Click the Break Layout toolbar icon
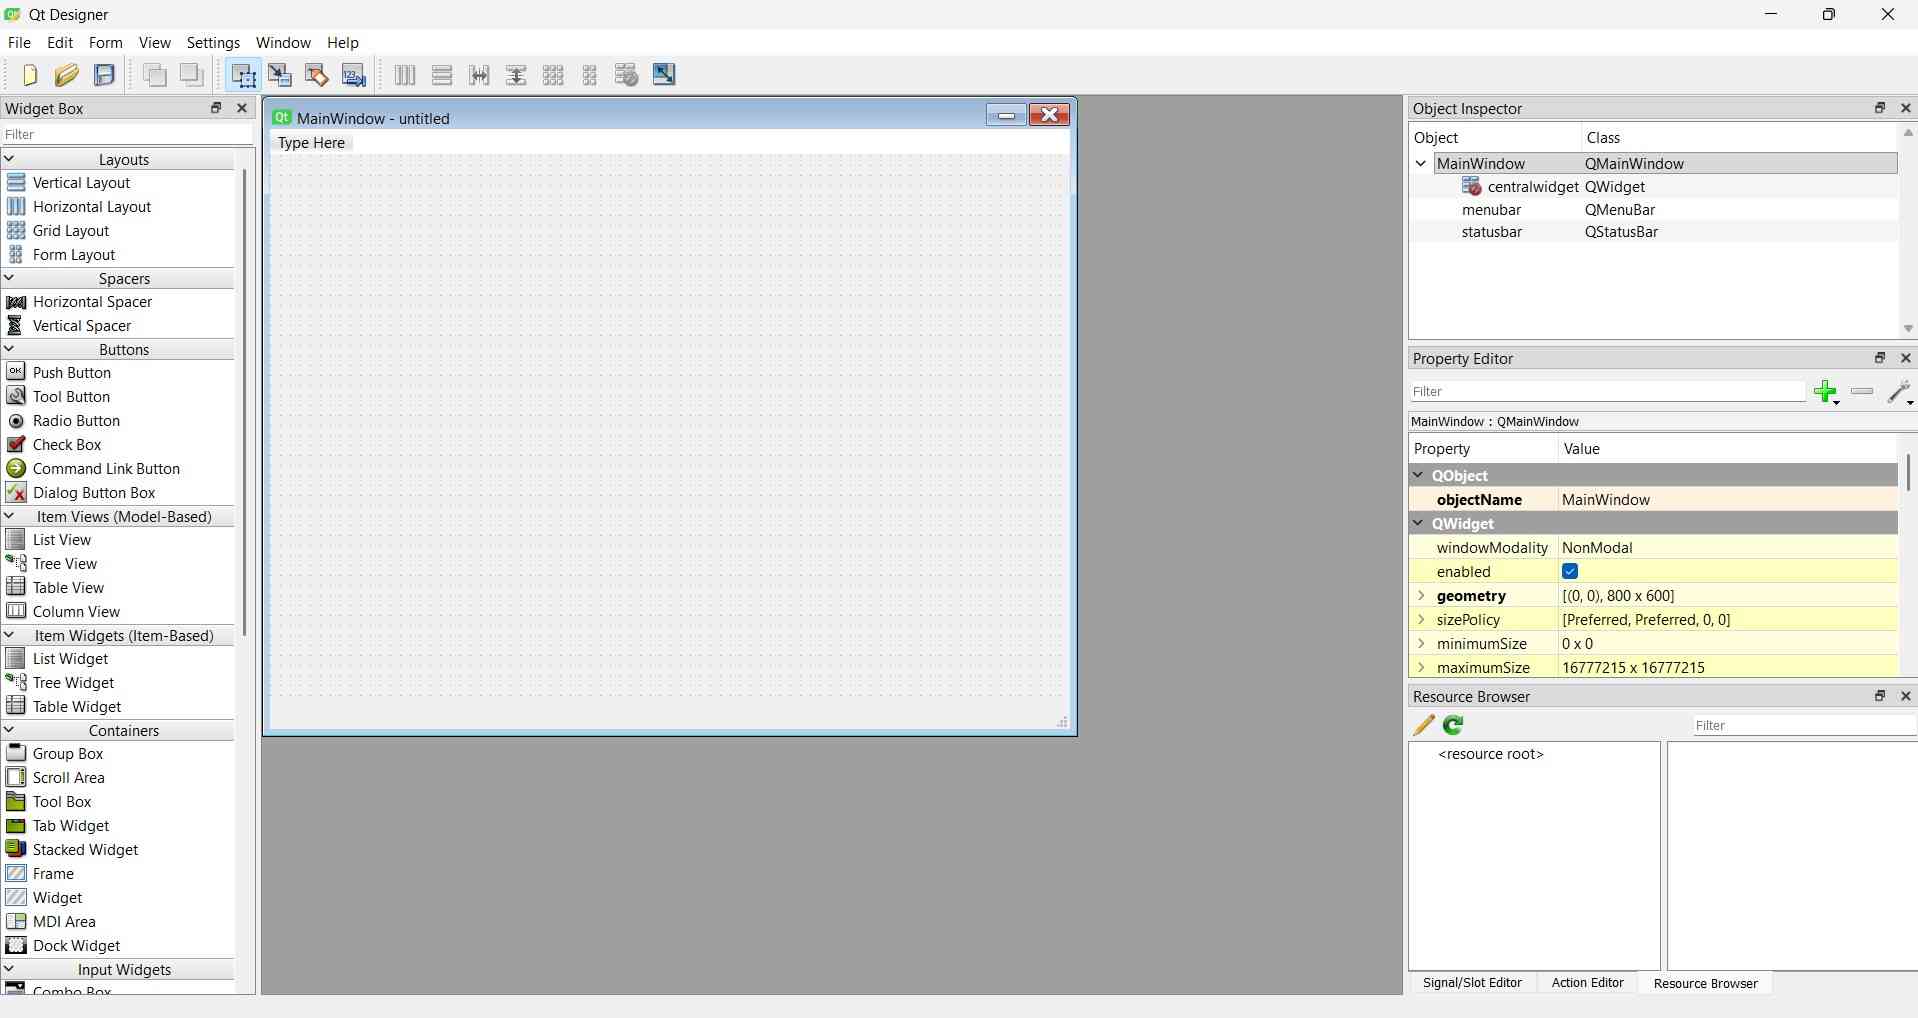Image resolution: width=1918 pixels, height=1018 pixels. tap(627, 75)
